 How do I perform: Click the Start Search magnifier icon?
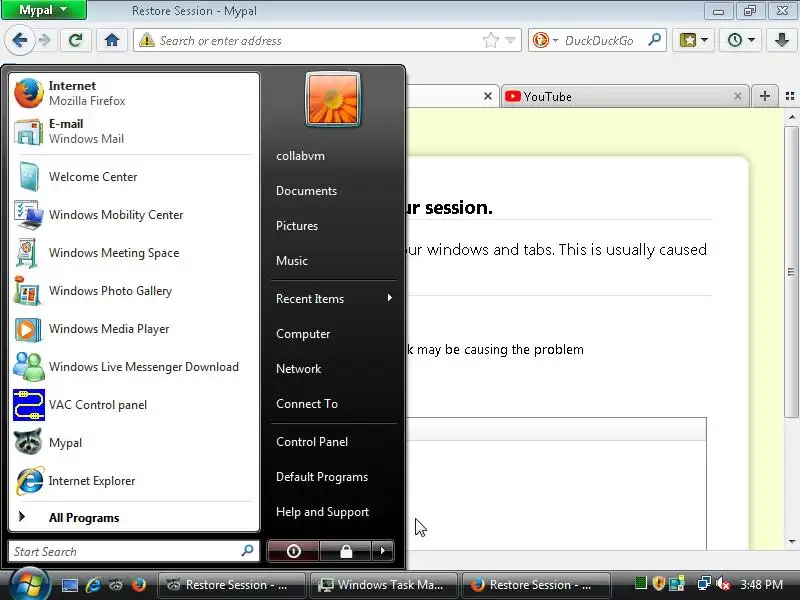point(247,551)
